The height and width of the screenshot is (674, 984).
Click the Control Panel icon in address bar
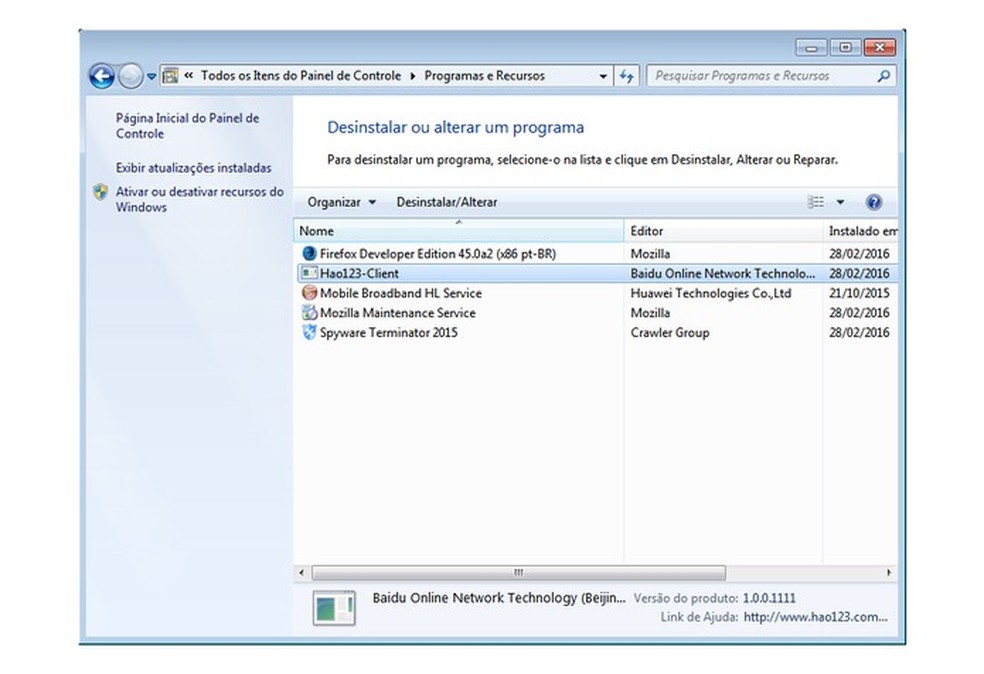(x=170, y=76)
